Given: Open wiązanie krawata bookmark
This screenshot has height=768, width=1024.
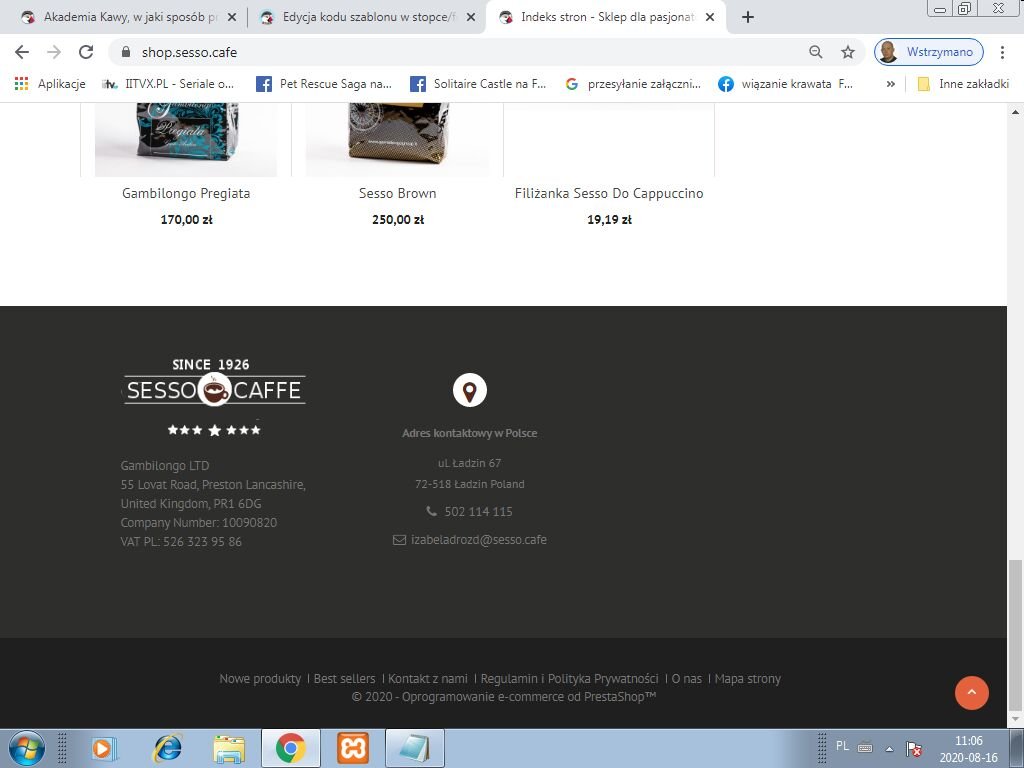Looking at the screenshot, I should (x=786, y=84).
